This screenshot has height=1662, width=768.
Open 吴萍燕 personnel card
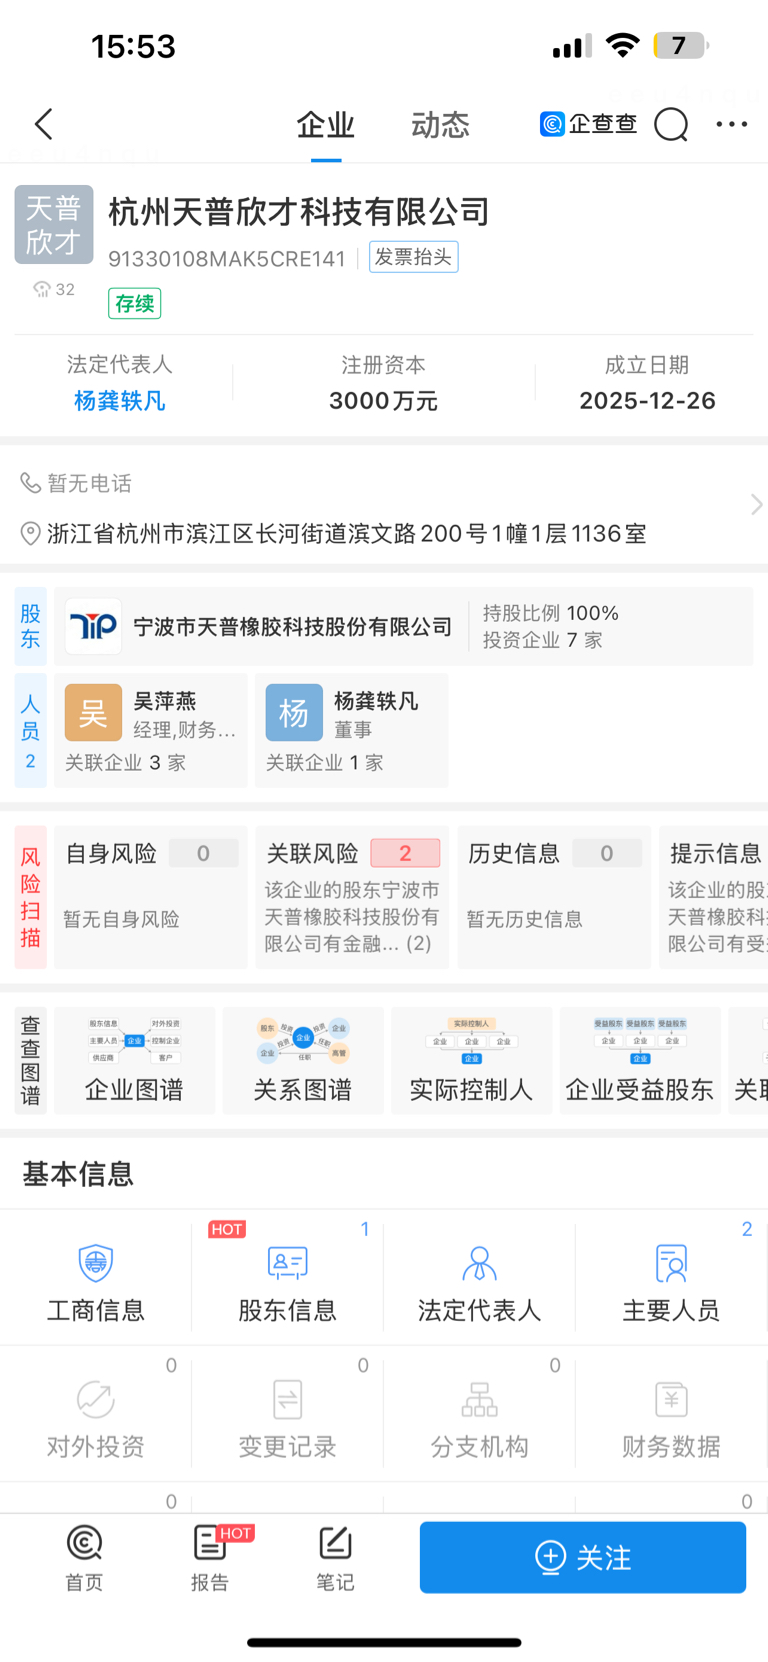(x=151, y=730)
